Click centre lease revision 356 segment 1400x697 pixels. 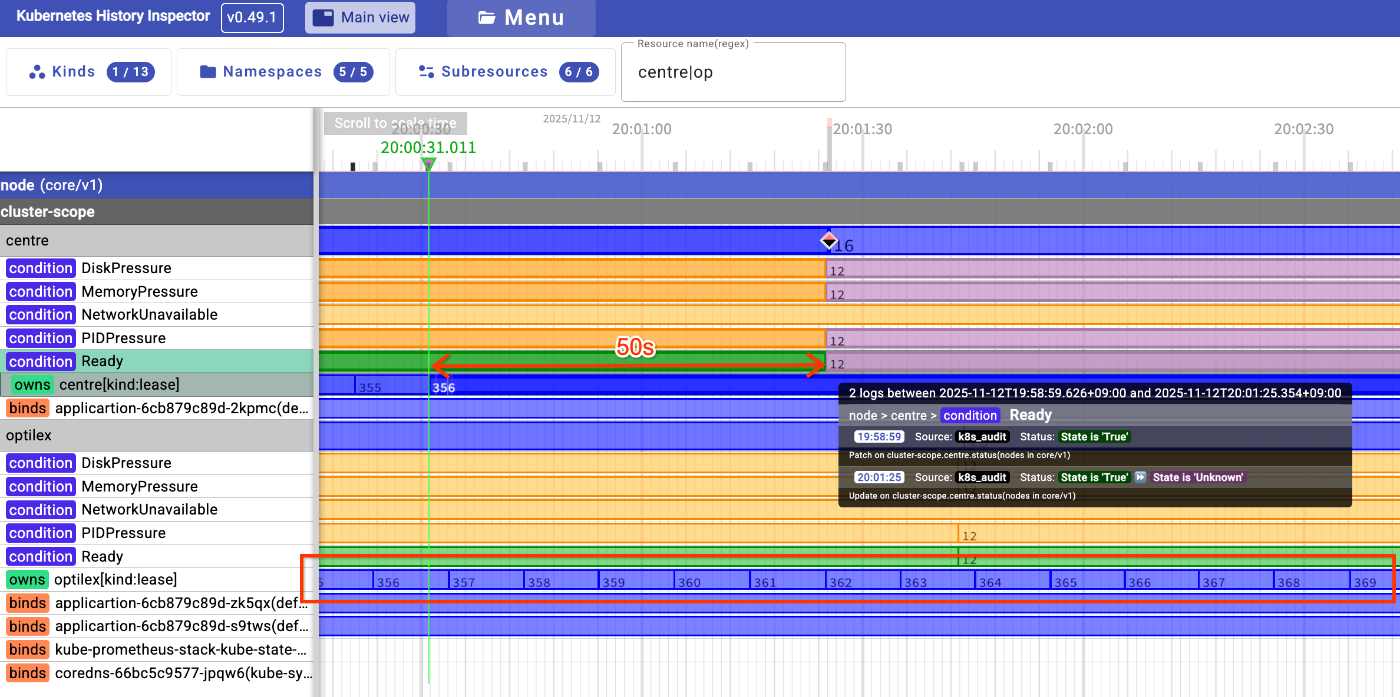[x=915, y=386]
